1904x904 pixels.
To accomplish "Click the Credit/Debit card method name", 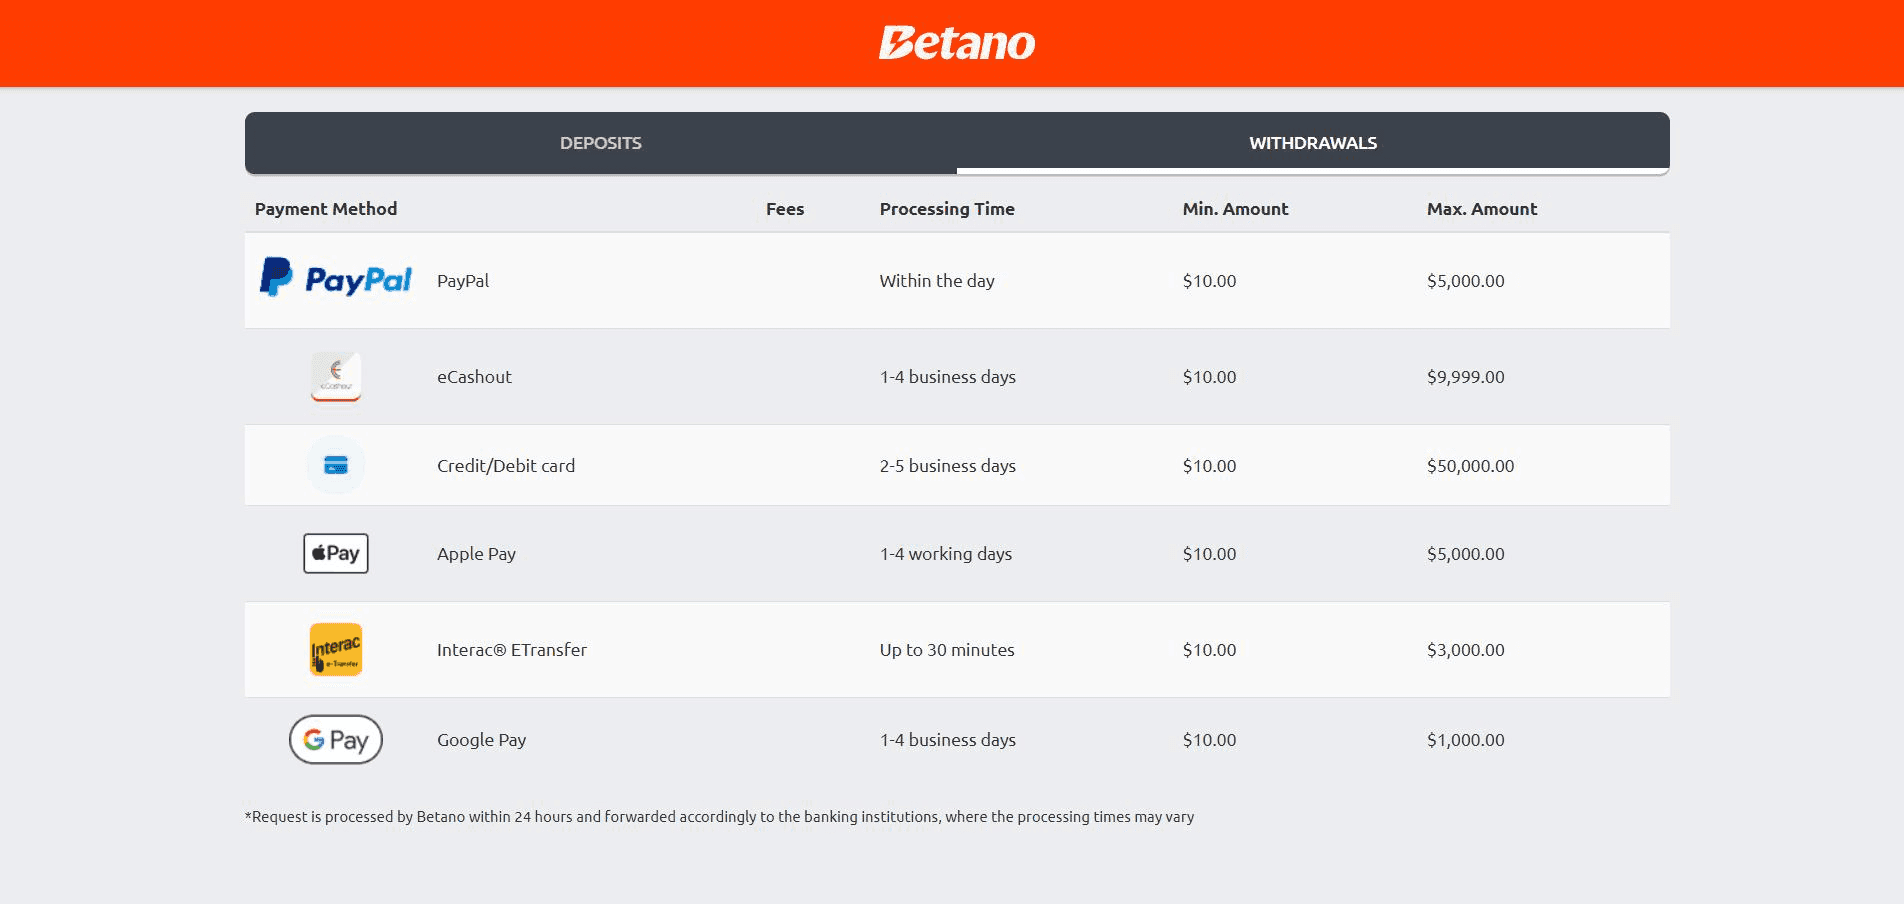I will (x=506, y=466).
